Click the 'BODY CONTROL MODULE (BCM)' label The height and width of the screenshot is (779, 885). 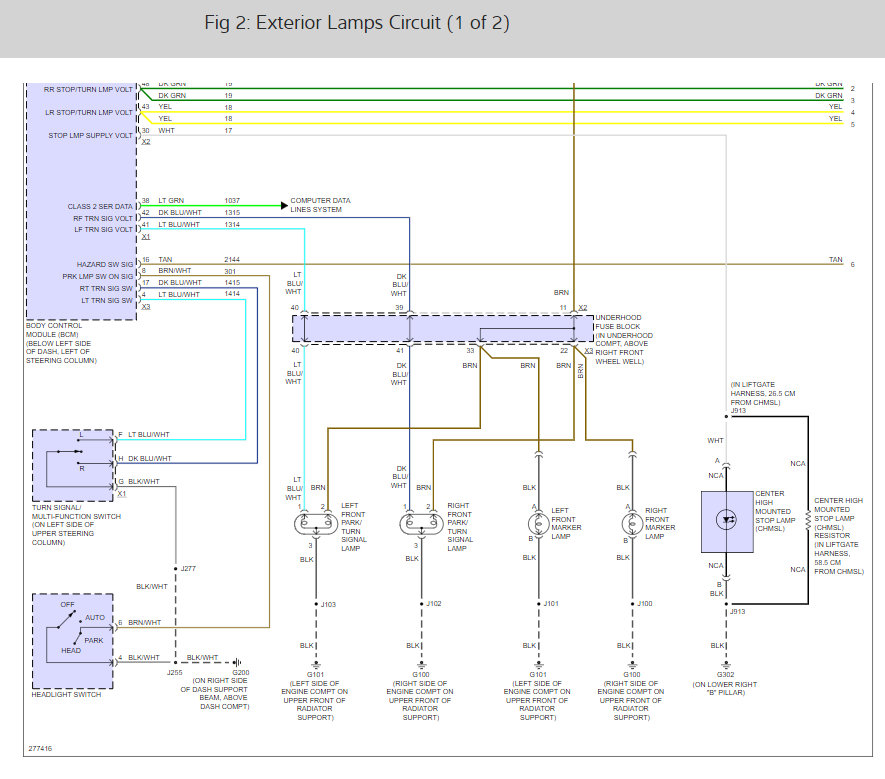(x=54, y=330)
